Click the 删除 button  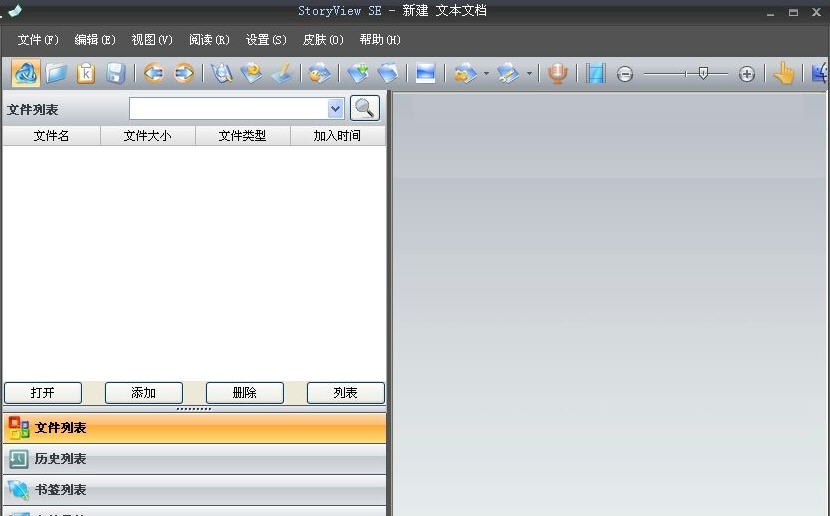245,393
